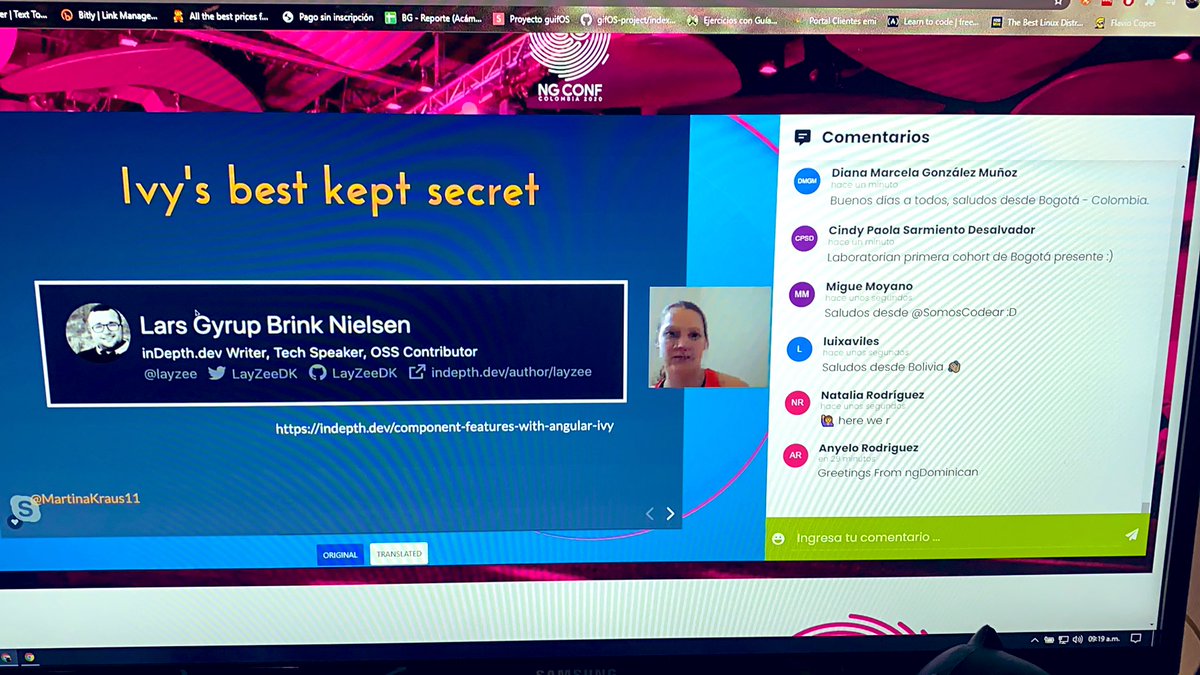The image size is (1200, 675).
Task: Click the Comentarios panel heading
Action: point(875,137)
